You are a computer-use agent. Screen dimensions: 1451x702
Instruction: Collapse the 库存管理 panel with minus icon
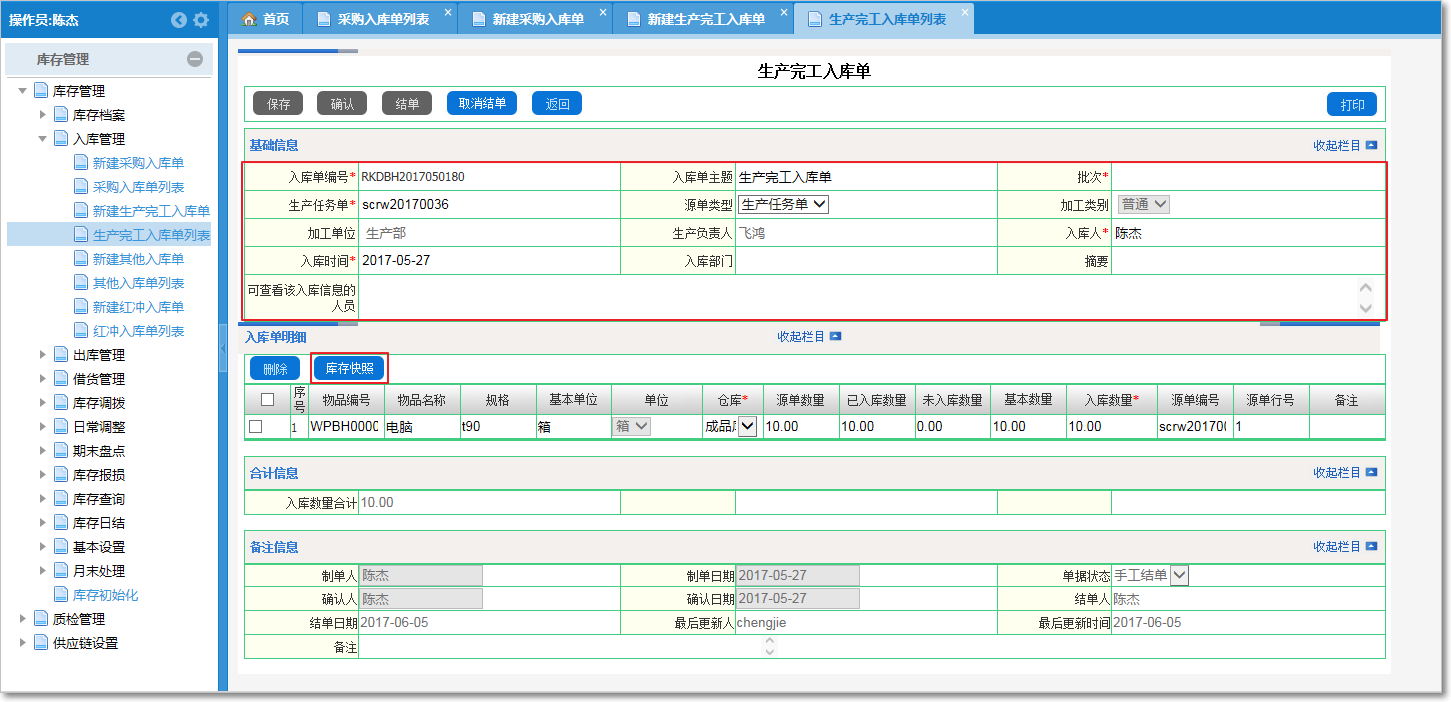(195, 59)
